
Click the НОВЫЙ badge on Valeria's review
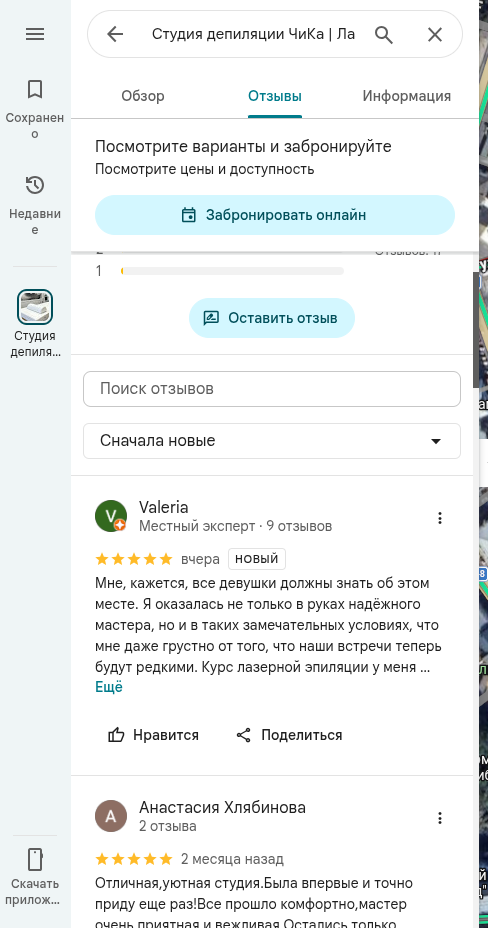coord(257,559)
